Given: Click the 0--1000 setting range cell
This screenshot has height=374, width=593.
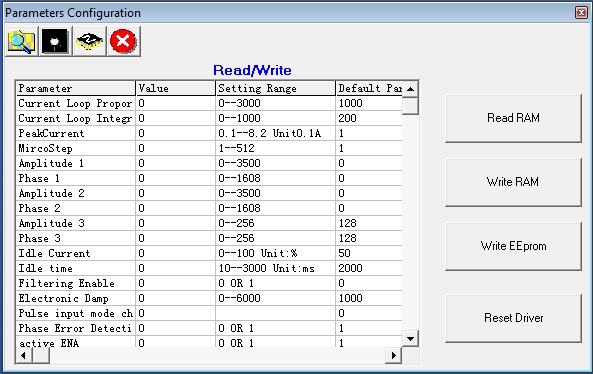Looking at the screenshot, I should point(275,118).
